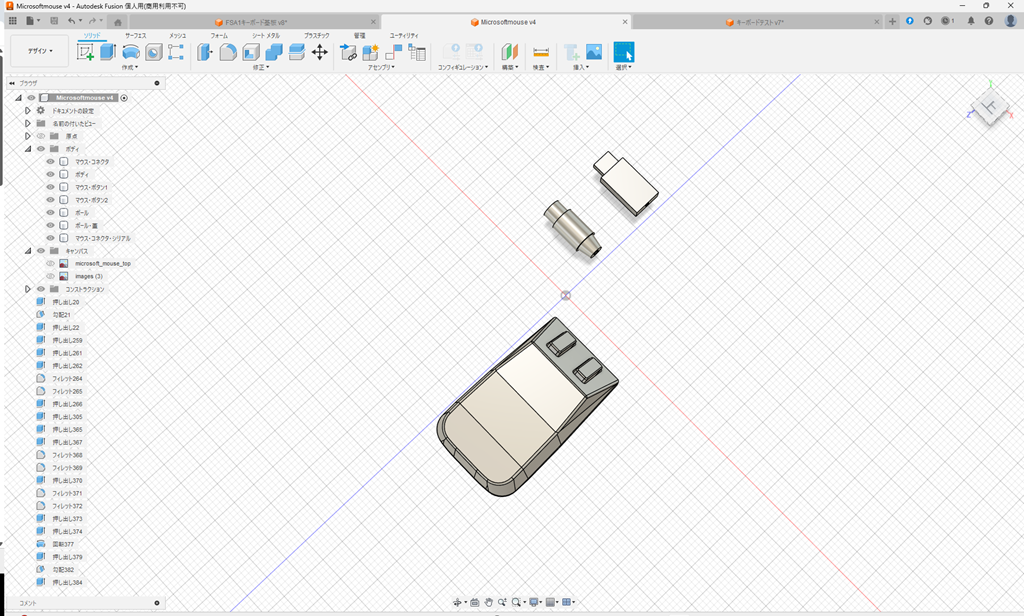The image size is (1024, 616).
Task: Open the Measure tool under 検査
Action: [x=540, y=50]
